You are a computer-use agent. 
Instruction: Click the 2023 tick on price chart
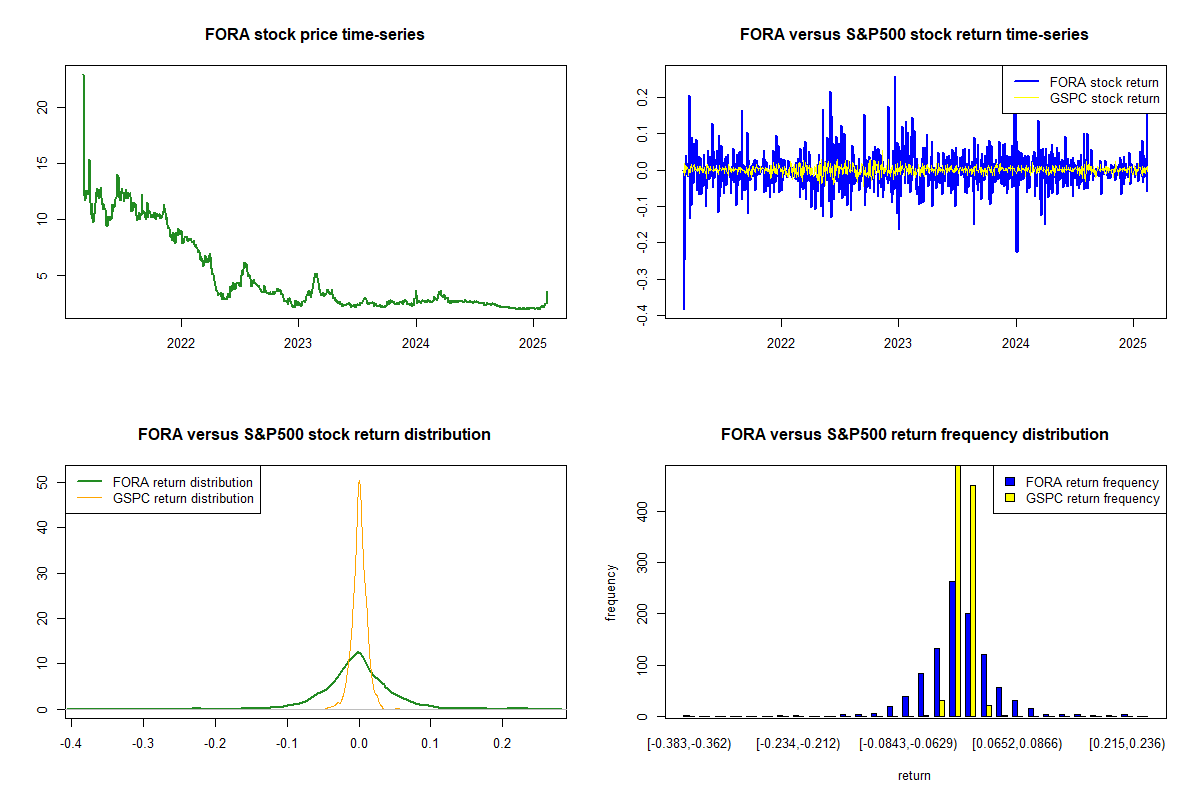pyautogui.click(x=298, y=343)
